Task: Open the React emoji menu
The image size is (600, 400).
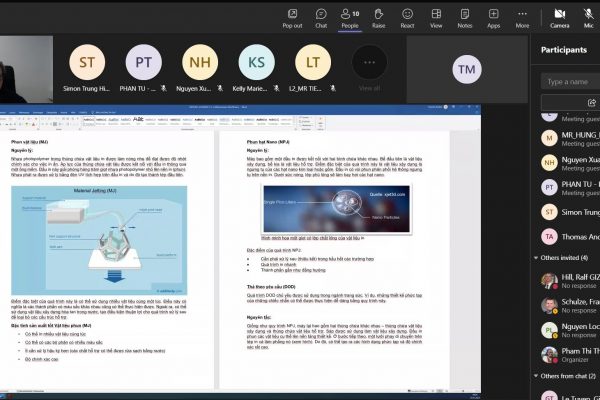Action: click(x=407, y=17)
